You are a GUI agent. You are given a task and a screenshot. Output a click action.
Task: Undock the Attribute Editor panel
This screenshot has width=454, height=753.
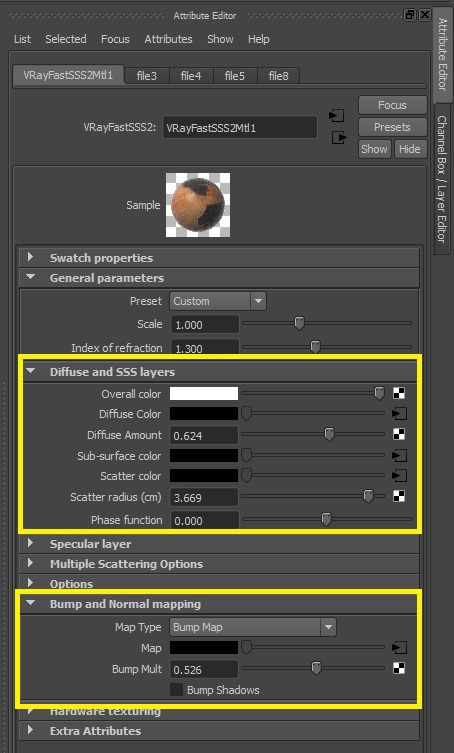click(x=410, y=15)
